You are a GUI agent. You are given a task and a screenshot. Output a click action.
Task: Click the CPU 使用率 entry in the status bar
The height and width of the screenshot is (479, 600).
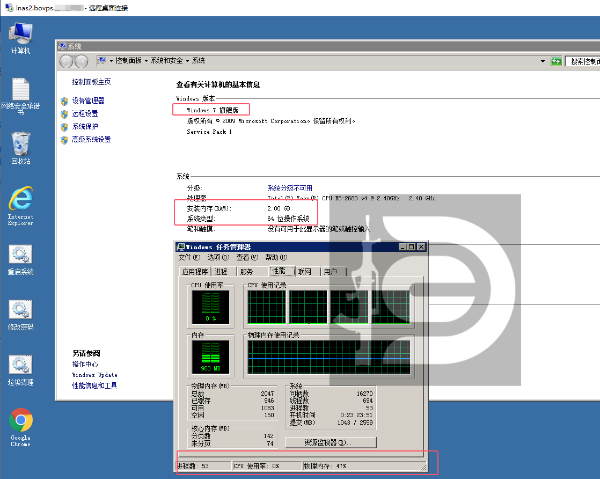pyautogui.click(x=267, y=466)
